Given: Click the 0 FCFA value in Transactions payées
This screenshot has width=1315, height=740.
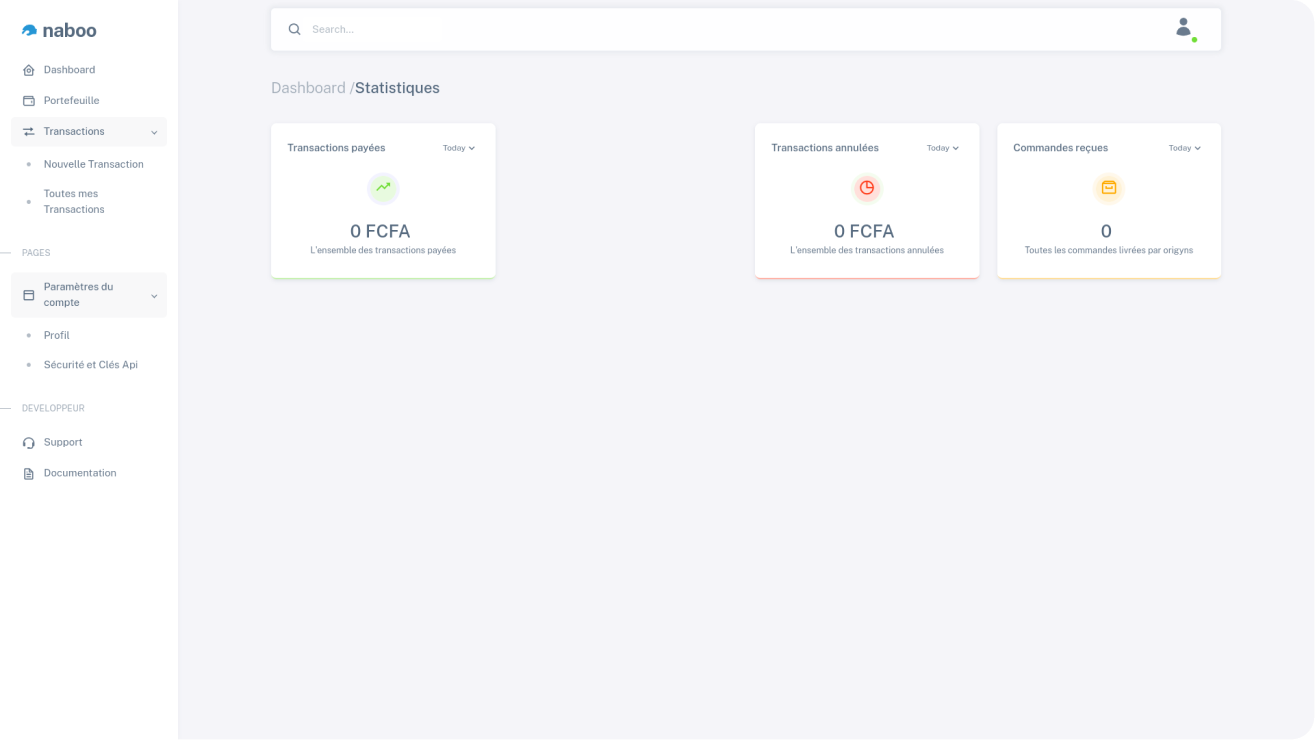Looking at the screenshot, I should coord(380,231).
